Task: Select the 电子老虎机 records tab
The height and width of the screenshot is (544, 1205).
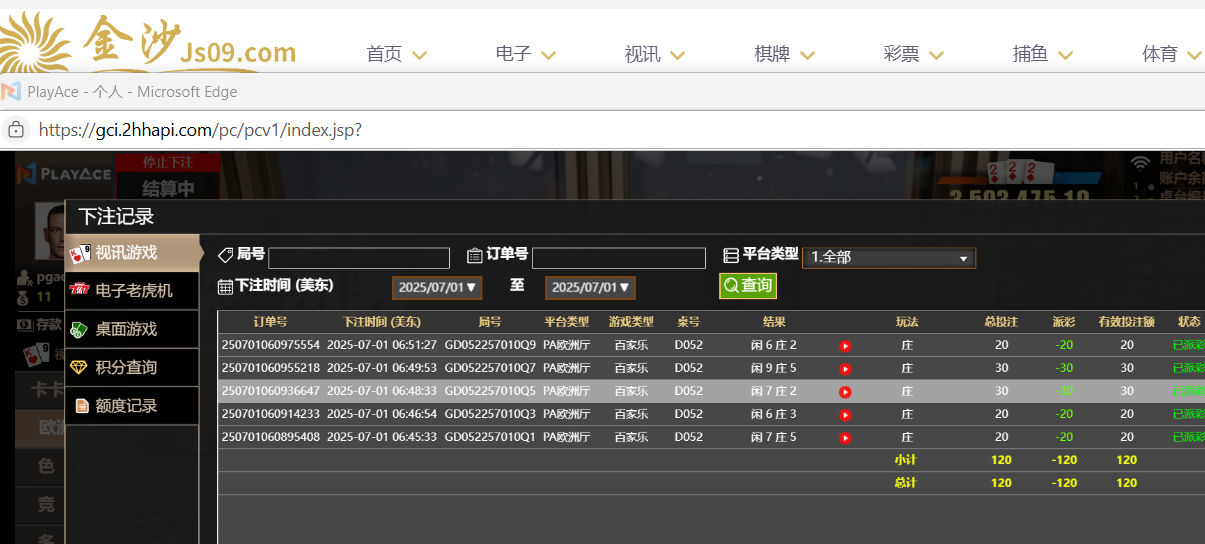Action: click(x=133, y=291)
